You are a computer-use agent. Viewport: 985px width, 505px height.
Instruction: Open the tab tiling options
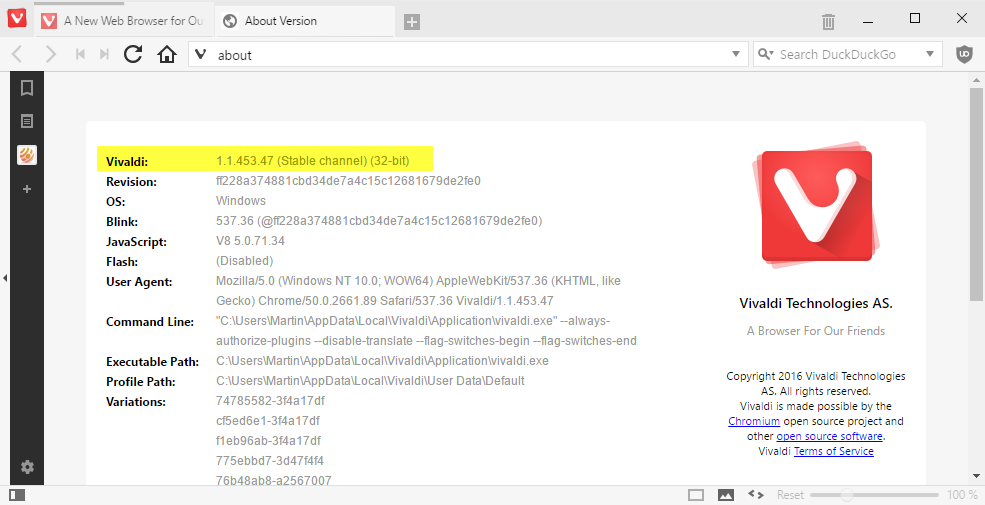[696, 495]
